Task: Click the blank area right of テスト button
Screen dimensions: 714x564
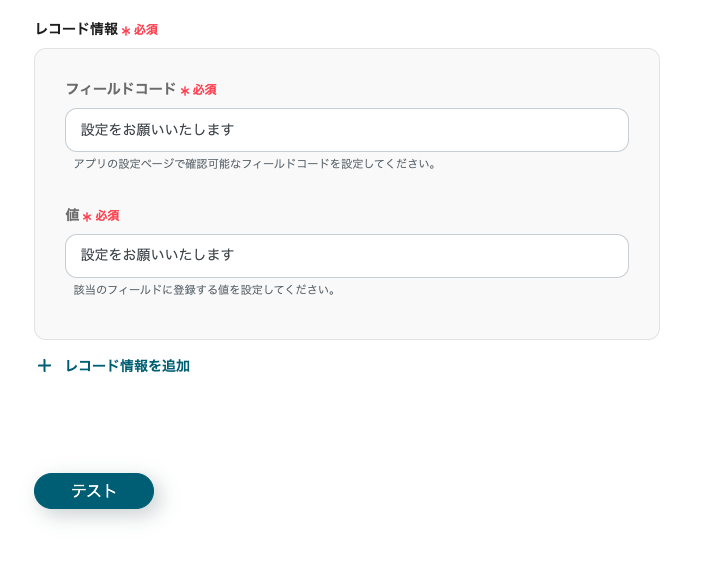Action: pos(400,491)
